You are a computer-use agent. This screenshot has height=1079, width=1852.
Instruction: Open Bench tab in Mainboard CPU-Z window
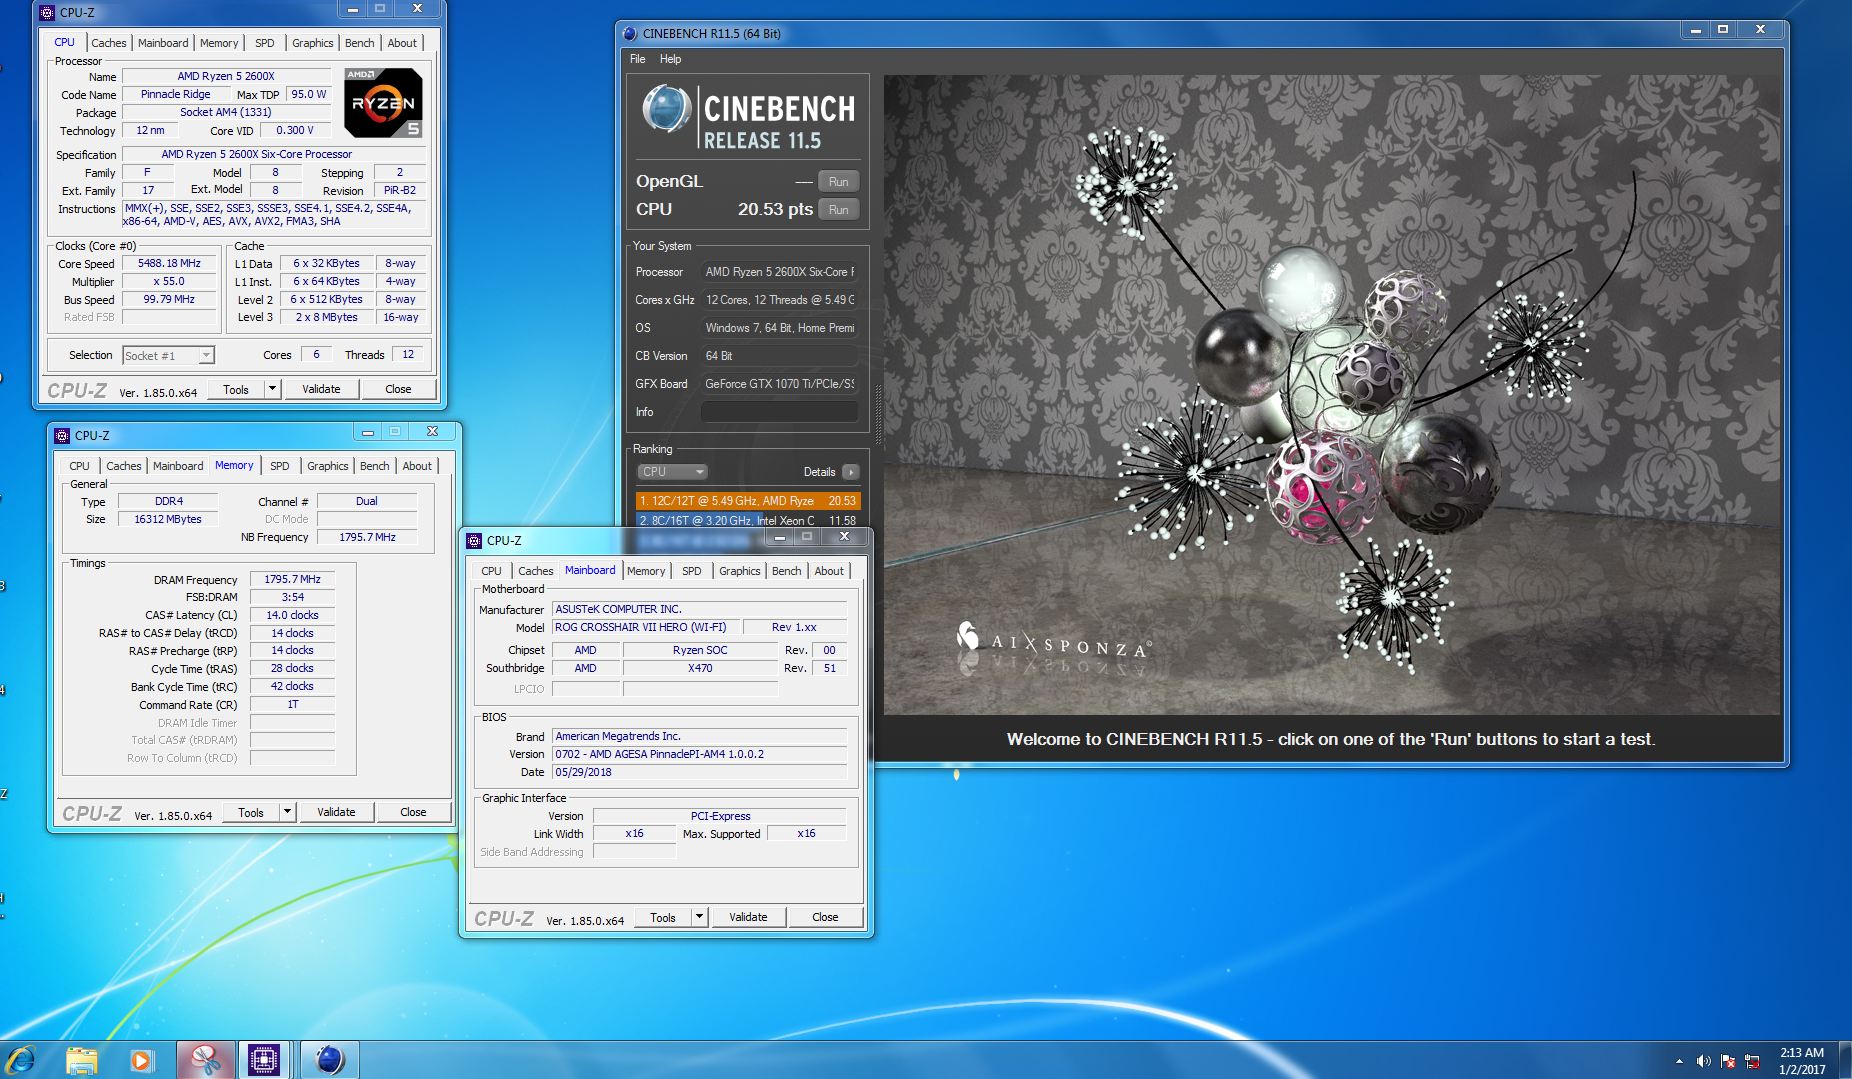pos(787,571)
